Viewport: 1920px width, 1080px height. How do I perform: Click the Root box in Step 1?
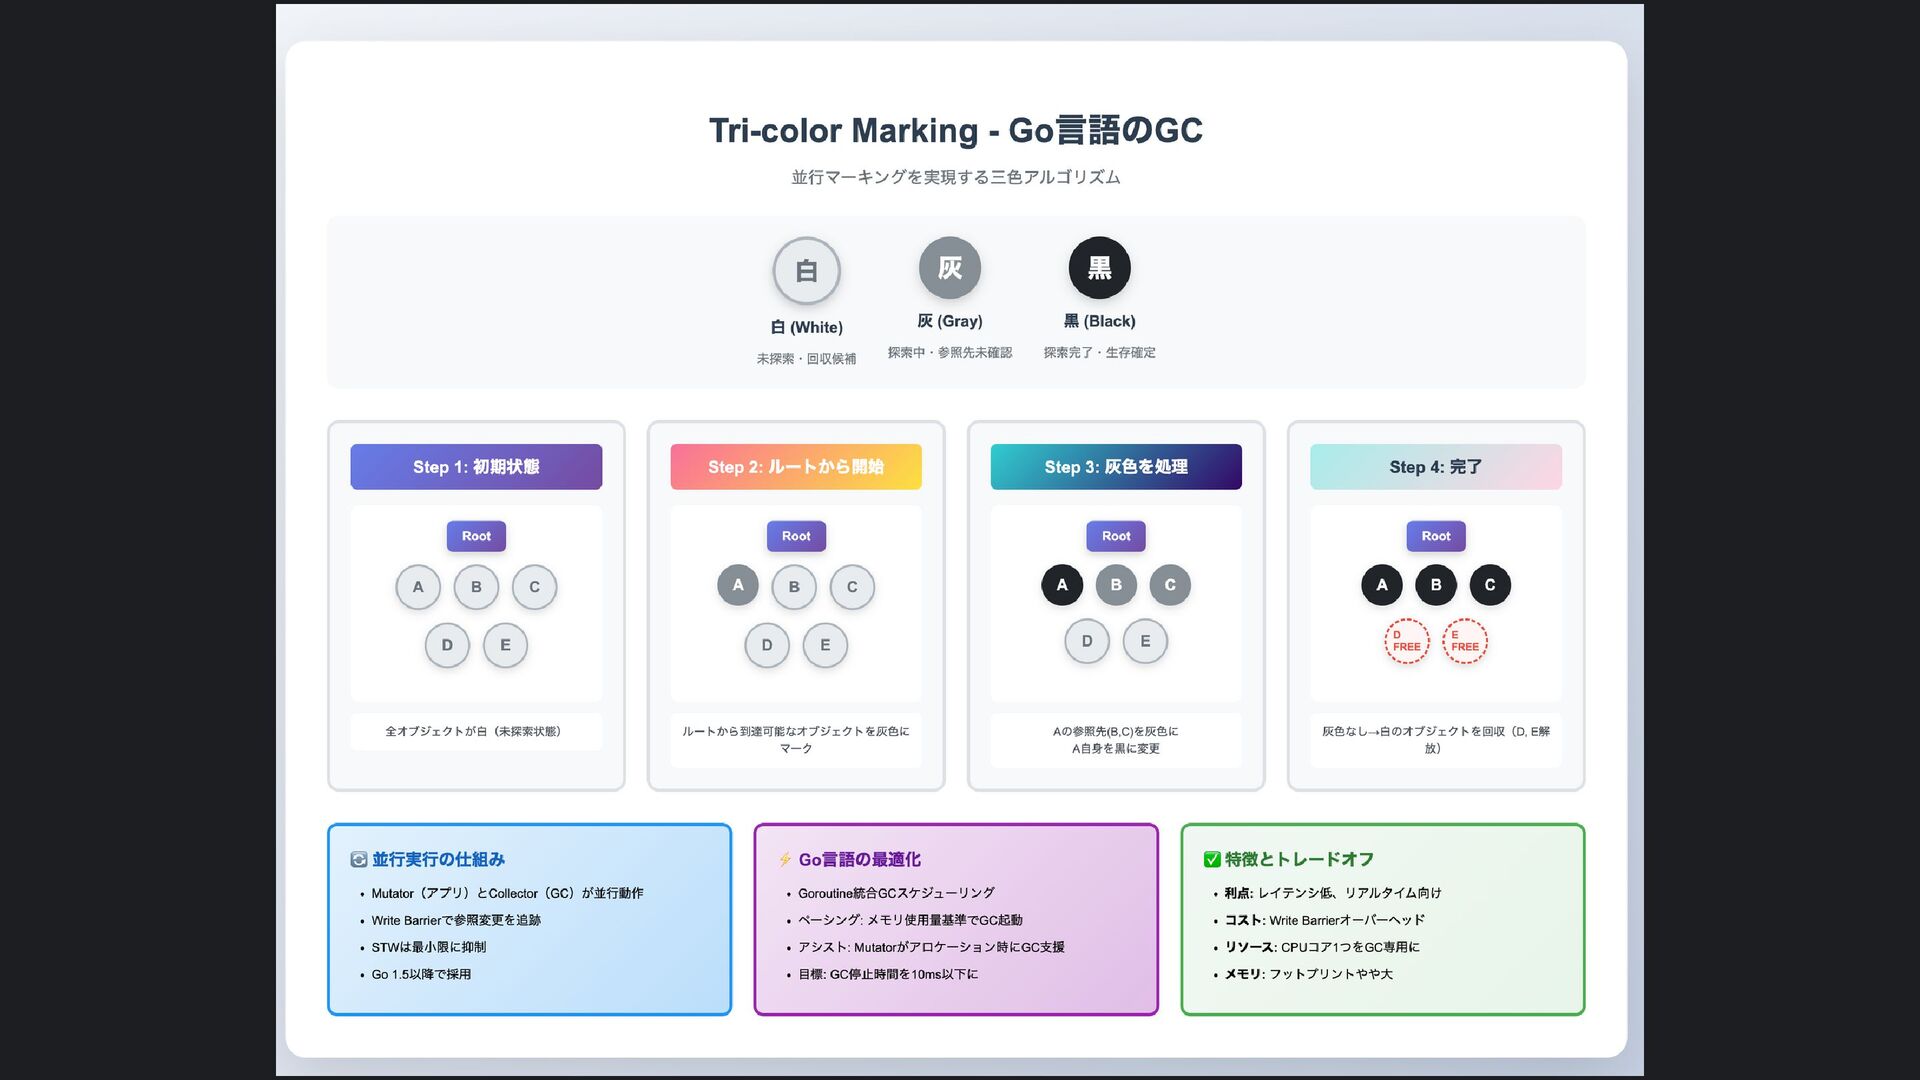pyautogui.click(x=476, y=536)
